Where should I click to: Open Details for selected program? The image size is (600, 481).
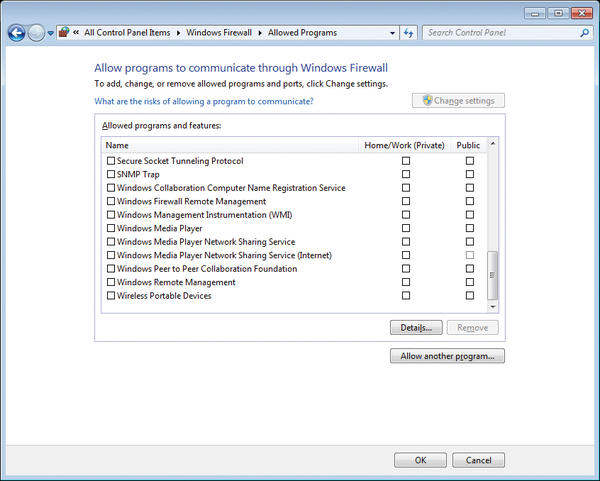click(x=416, y=328)
